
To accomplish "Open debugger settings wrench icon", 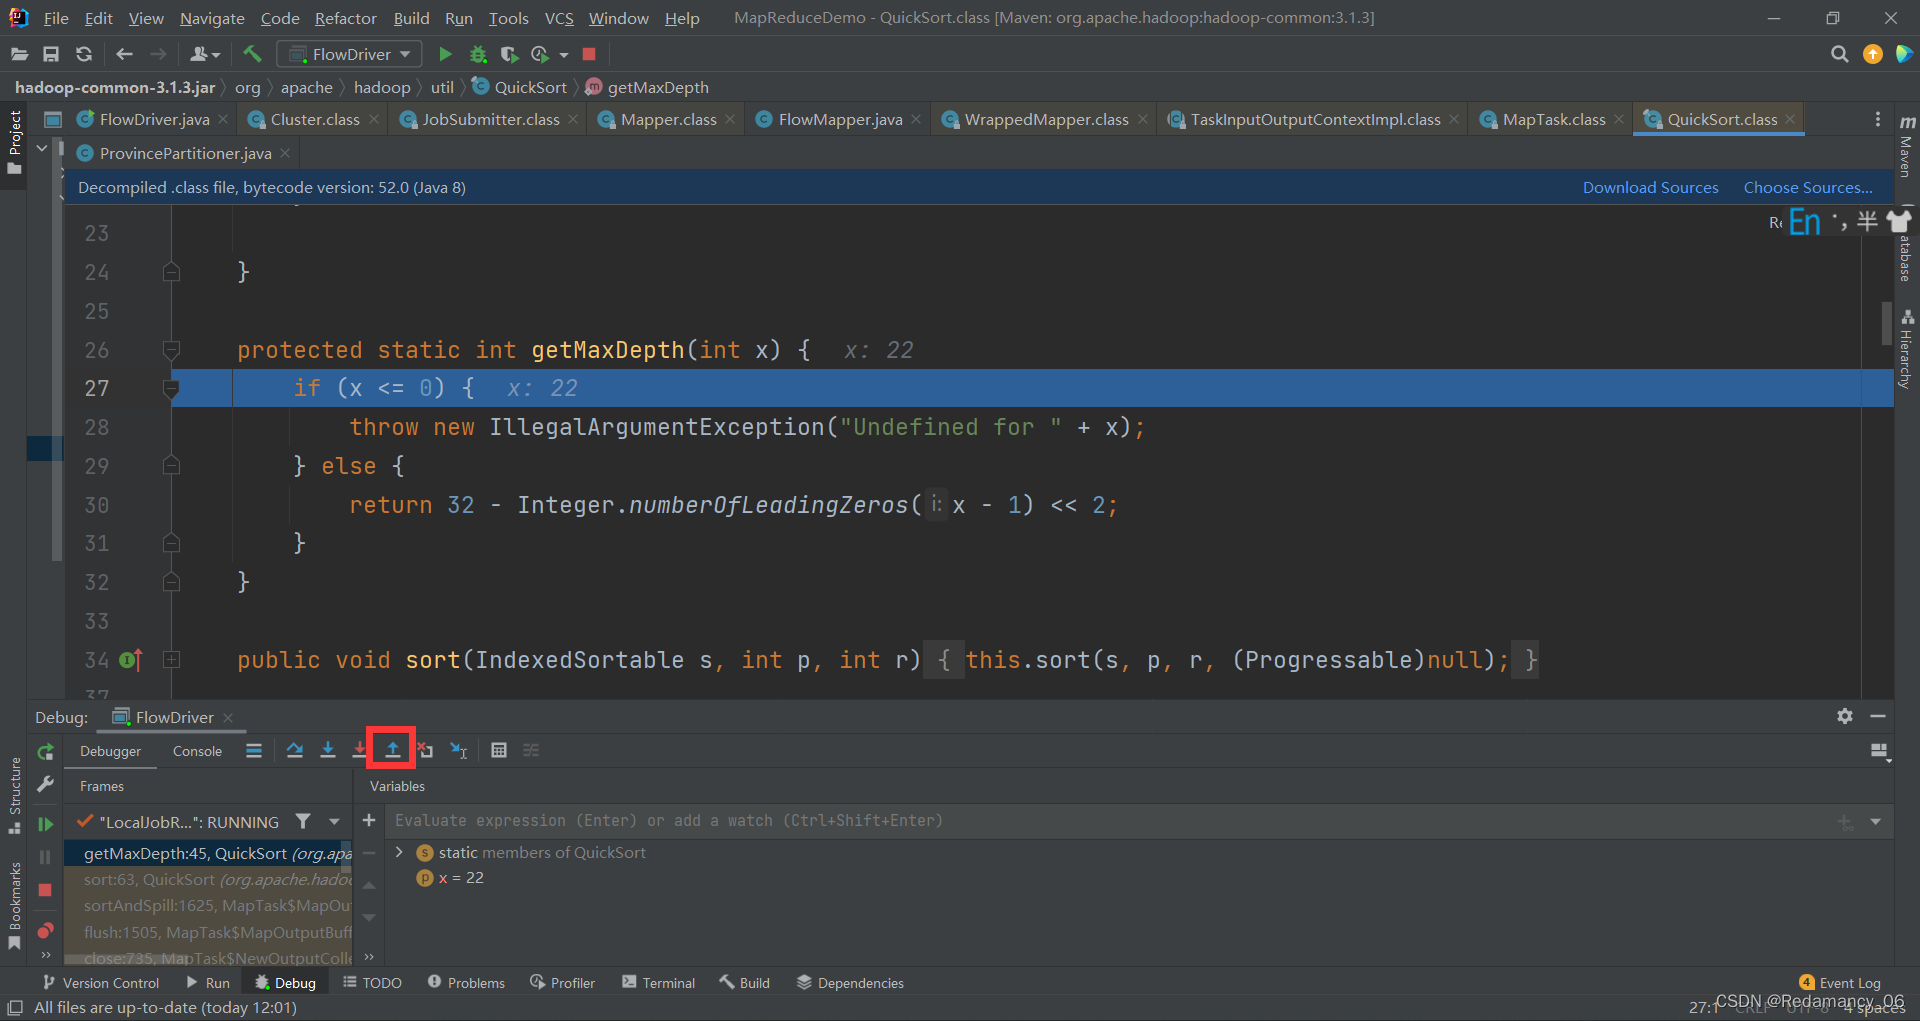I will [45, 785].
